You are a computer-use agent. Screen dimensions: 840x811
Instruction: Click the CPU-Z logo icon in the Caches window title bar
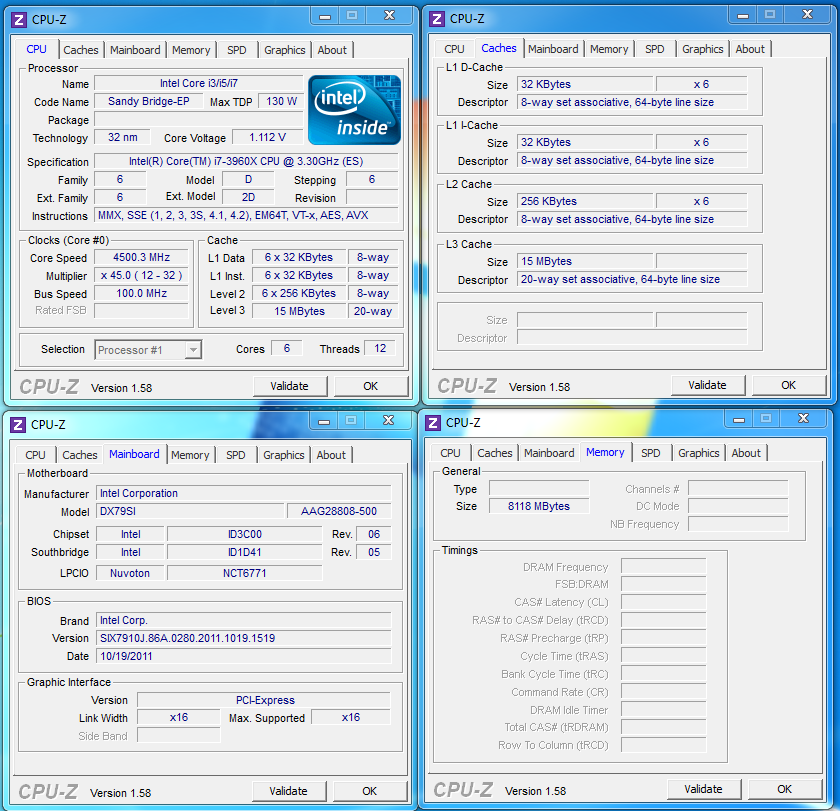pos(437,19)
